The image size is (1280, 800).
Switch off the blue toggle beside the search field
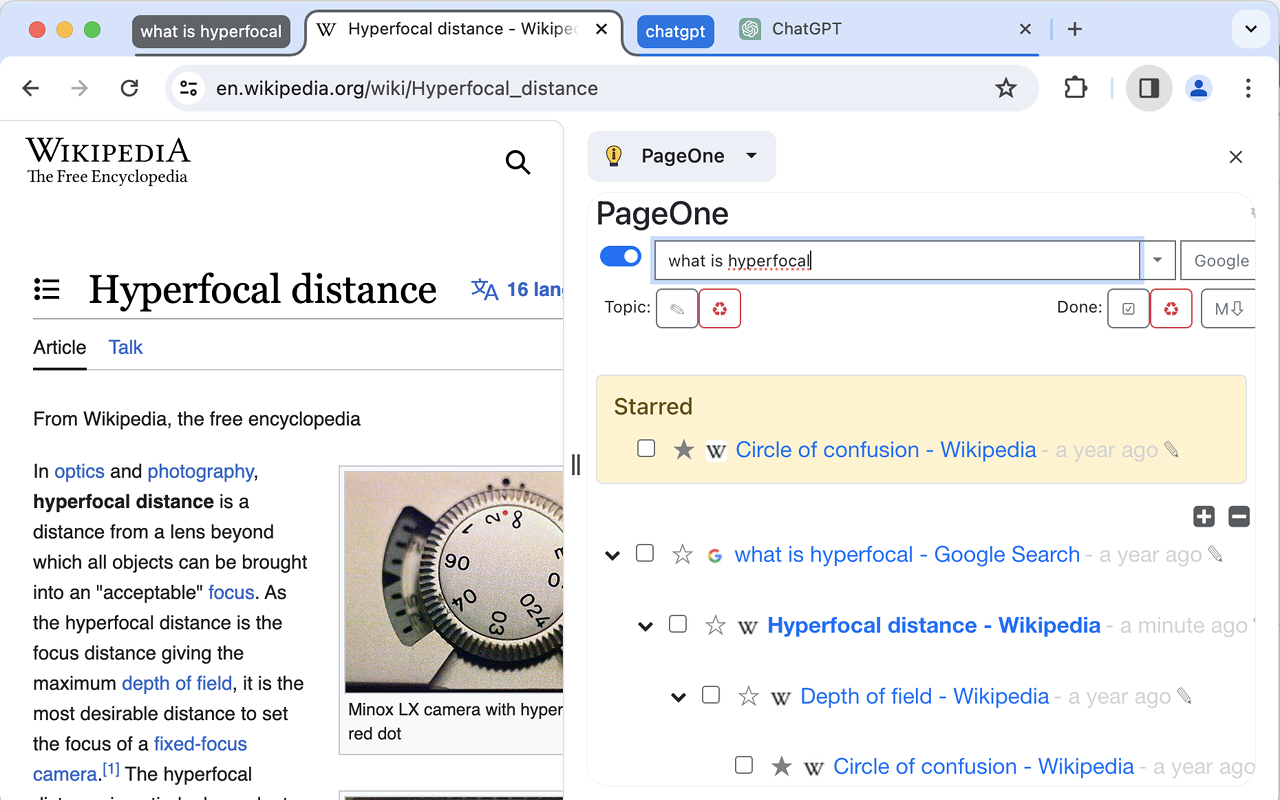pyautogui.click(x=620, y=256)
